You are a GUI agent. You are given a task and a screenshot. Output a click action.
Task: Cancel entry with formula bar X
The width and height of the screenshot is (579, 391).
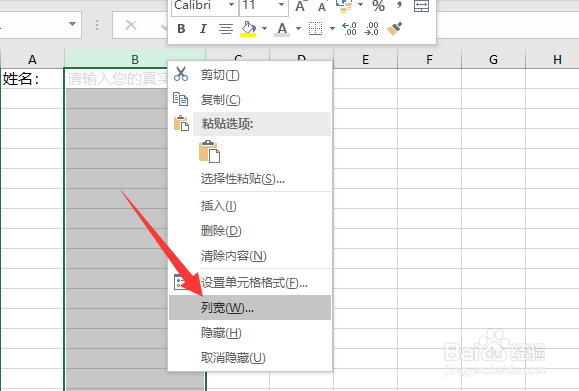pyautogui.click(x=131, y=25)
